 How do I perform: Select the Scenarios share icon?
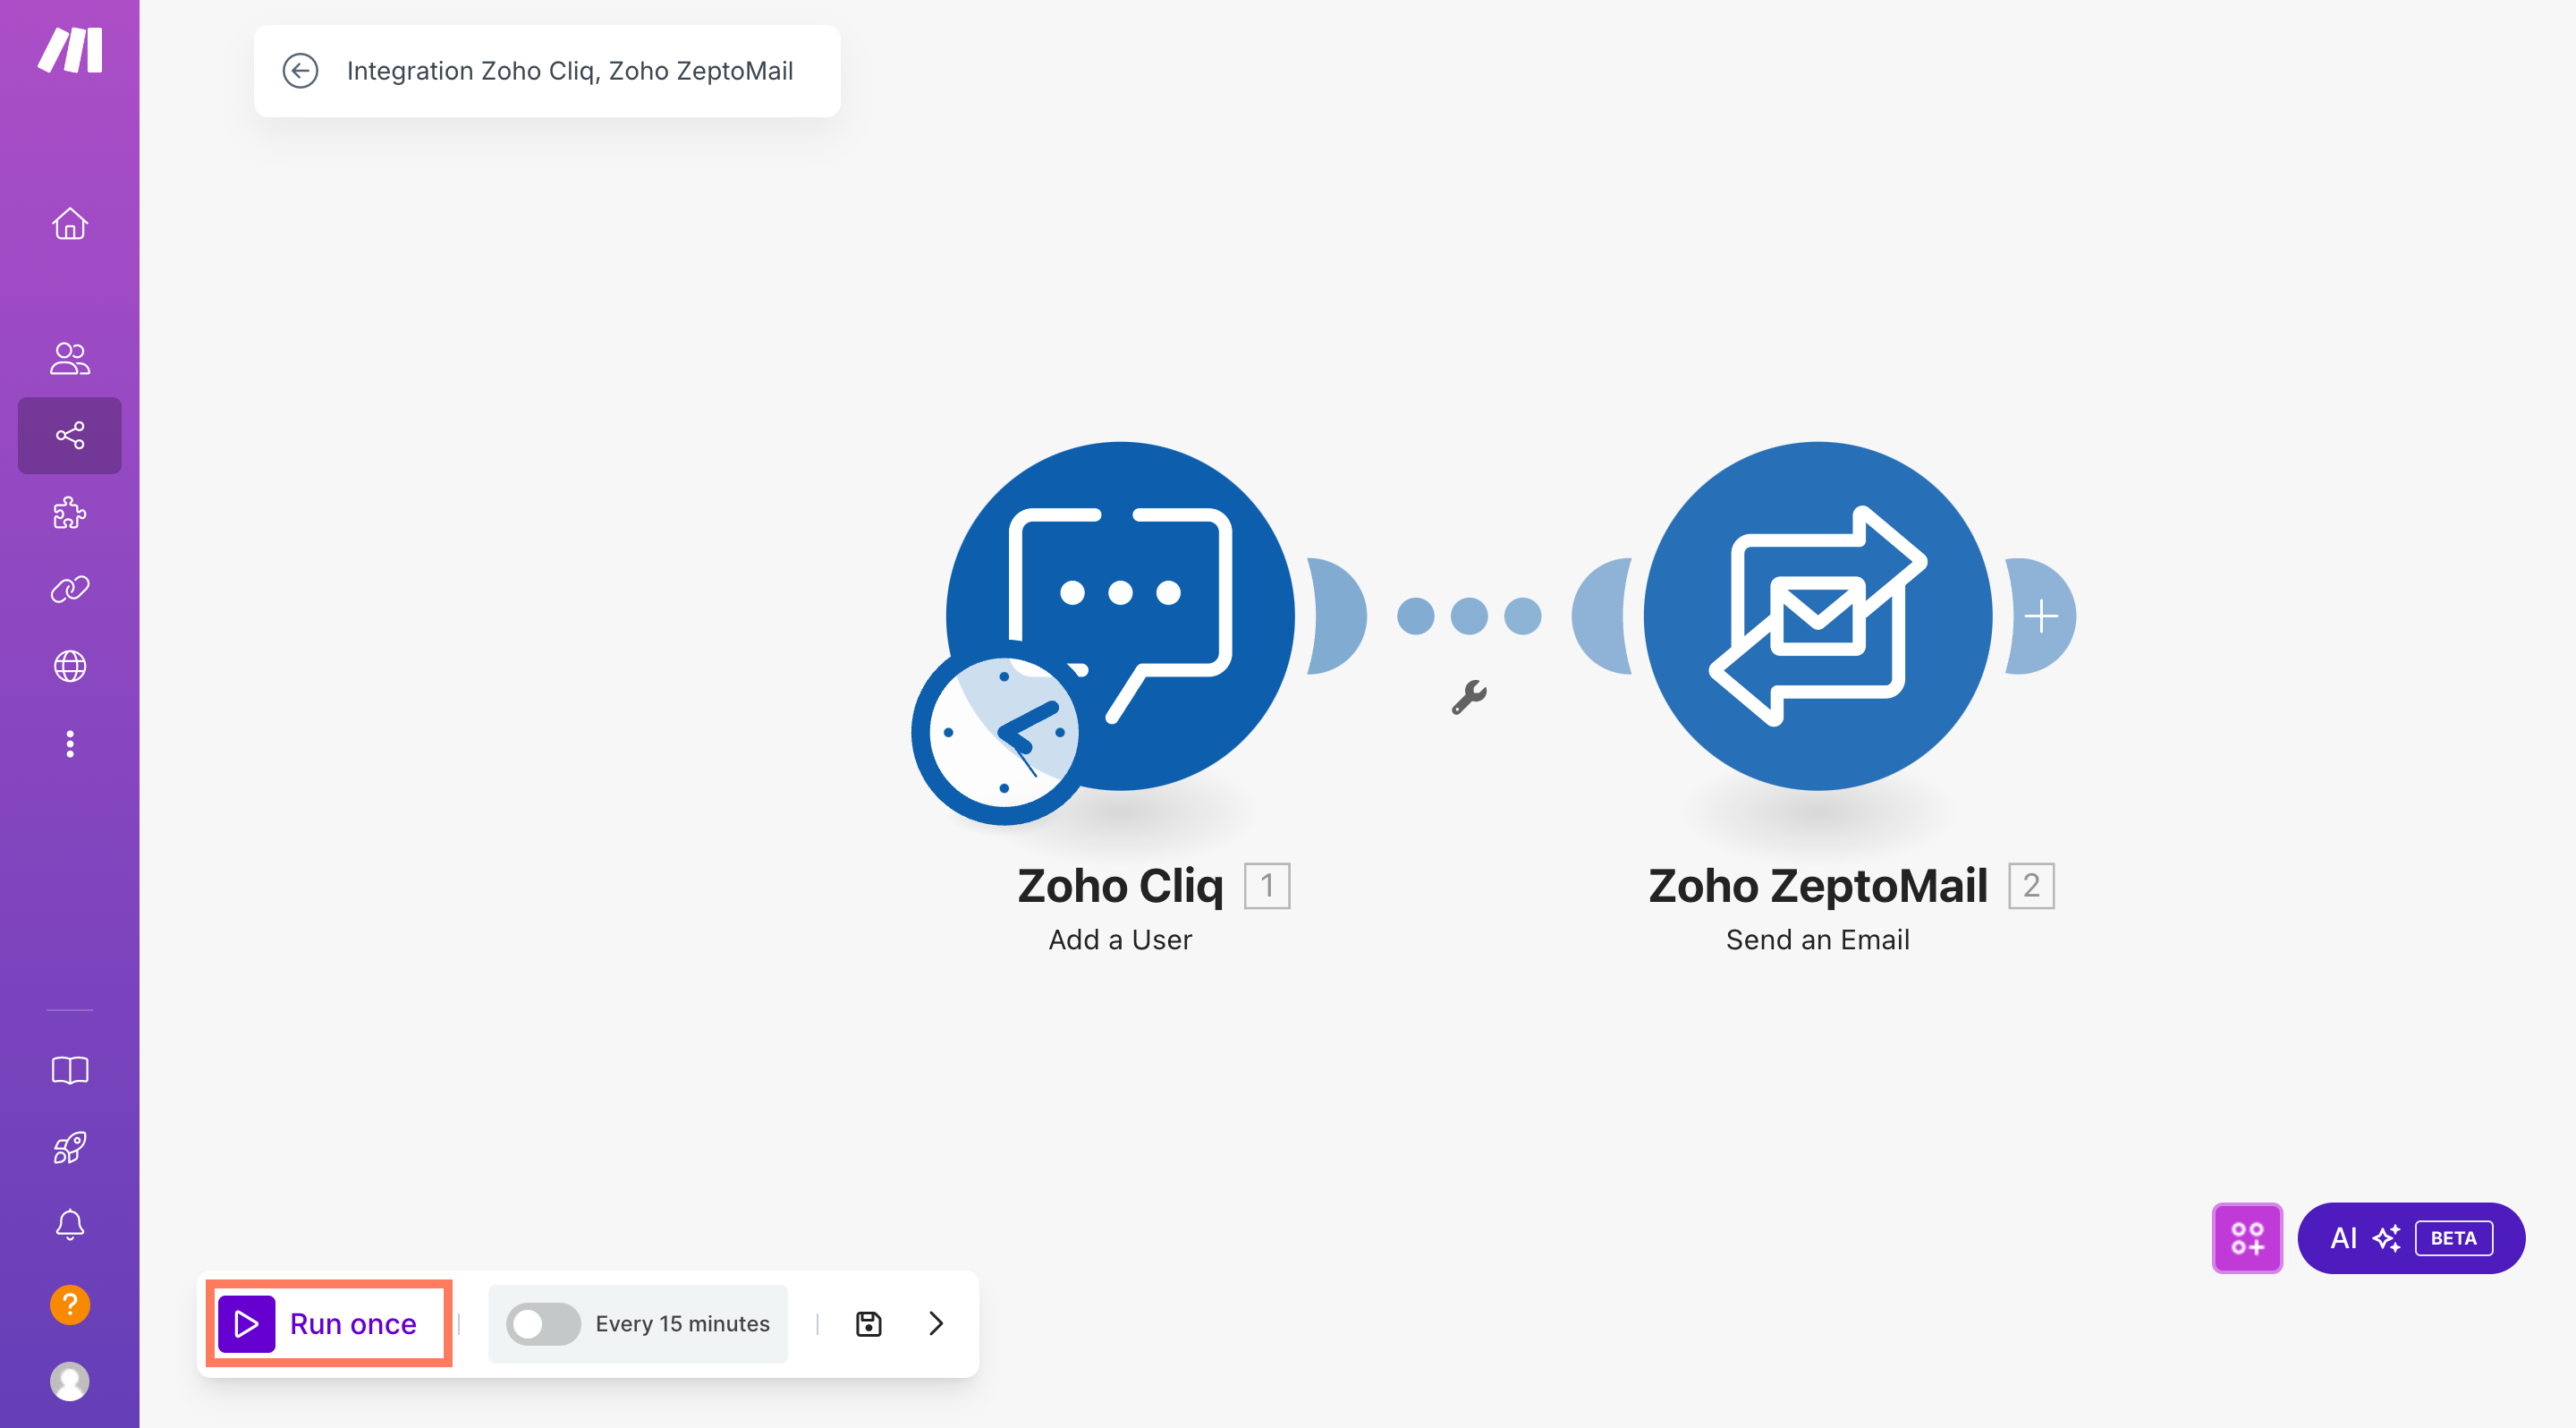click(69, 435)
